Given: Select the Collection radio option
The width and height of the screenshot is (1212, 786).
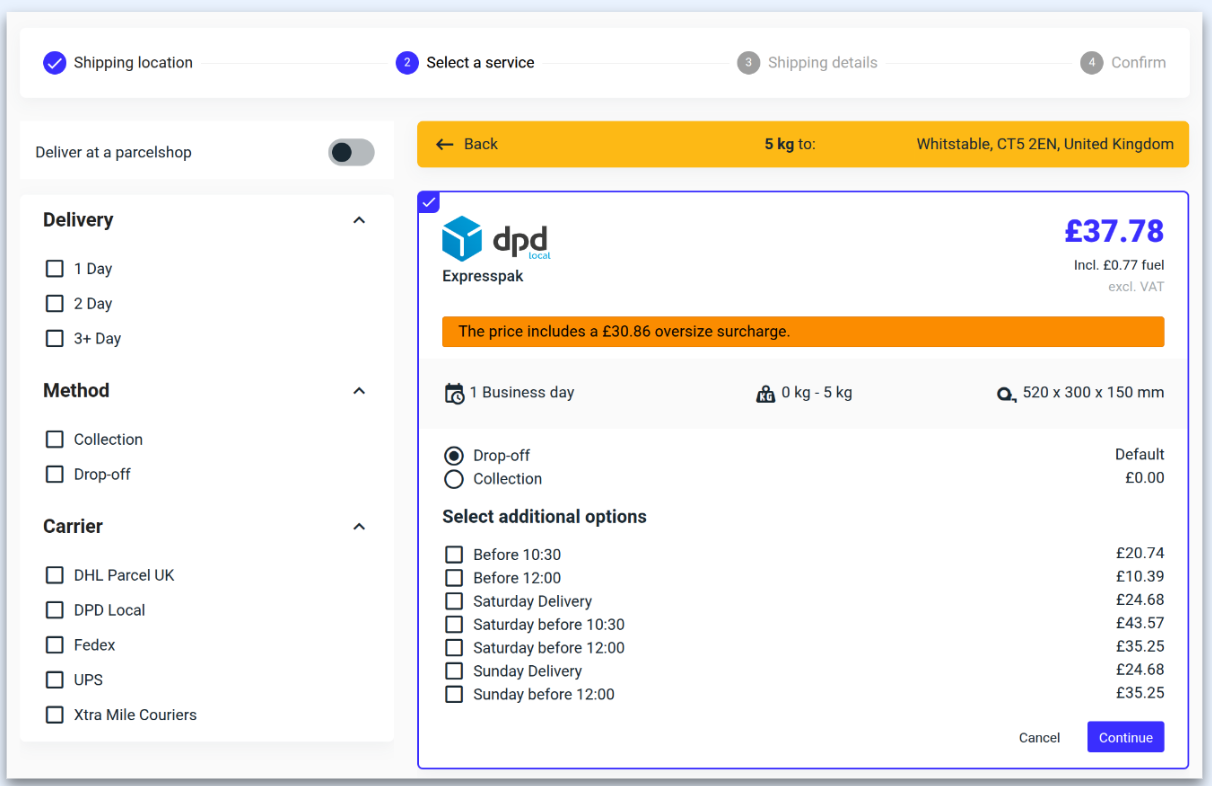Looking at the screenshot, I should pyautogui.click(x=455, y=479).
